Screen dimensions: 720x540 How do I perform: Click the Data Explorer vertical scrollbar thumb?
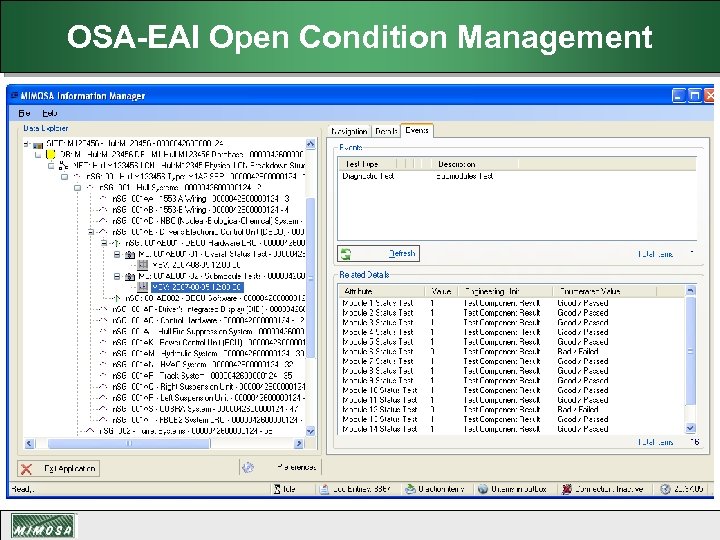click(x=310, y=278)
